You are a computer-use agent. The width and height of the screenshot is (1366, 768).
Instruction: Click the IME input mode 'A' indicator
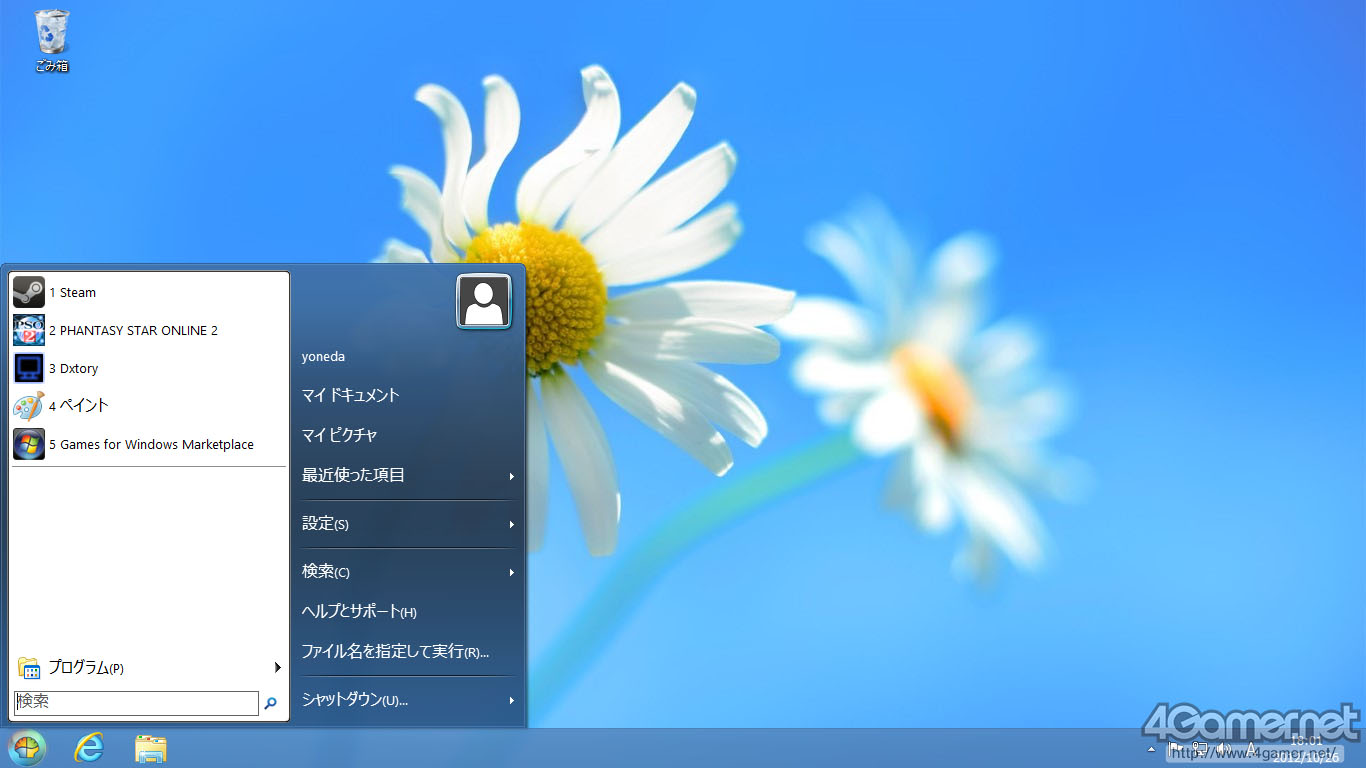pos(1251,748)
